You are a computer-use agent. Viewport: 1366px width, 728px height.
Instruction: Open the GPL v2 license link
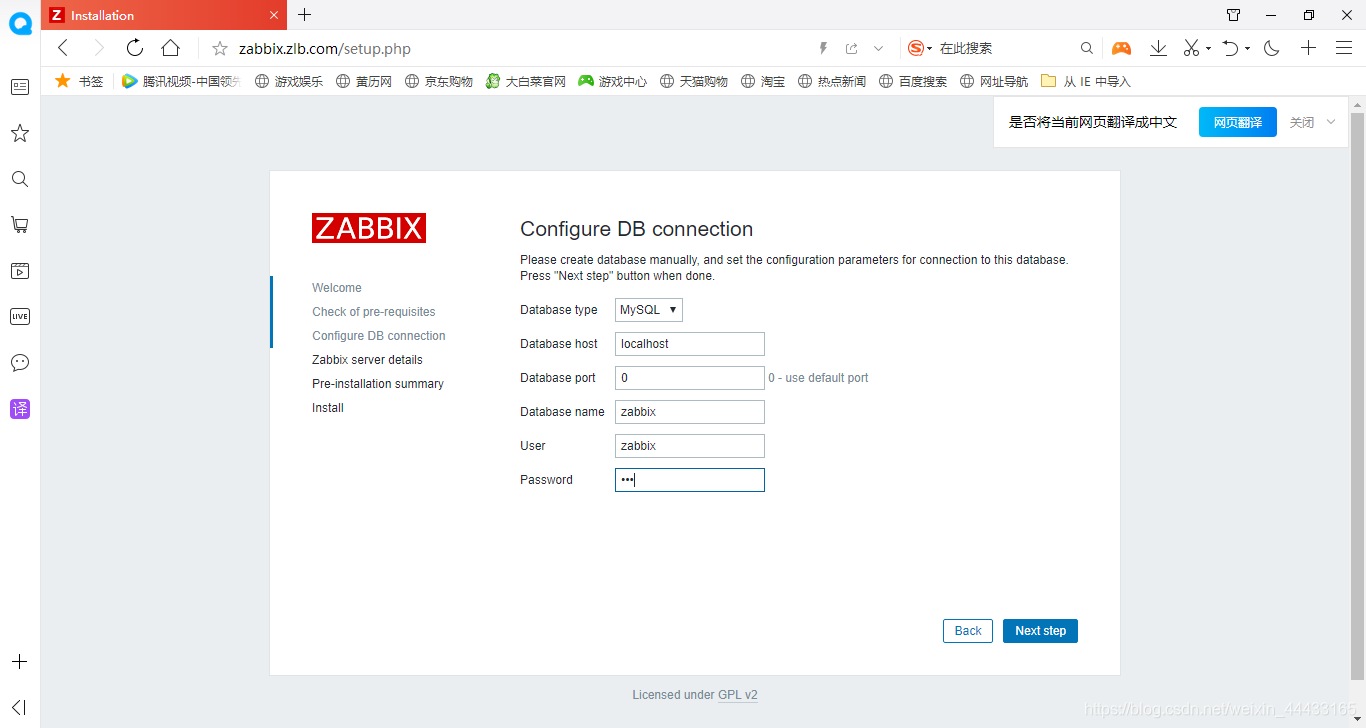(738, 695)
